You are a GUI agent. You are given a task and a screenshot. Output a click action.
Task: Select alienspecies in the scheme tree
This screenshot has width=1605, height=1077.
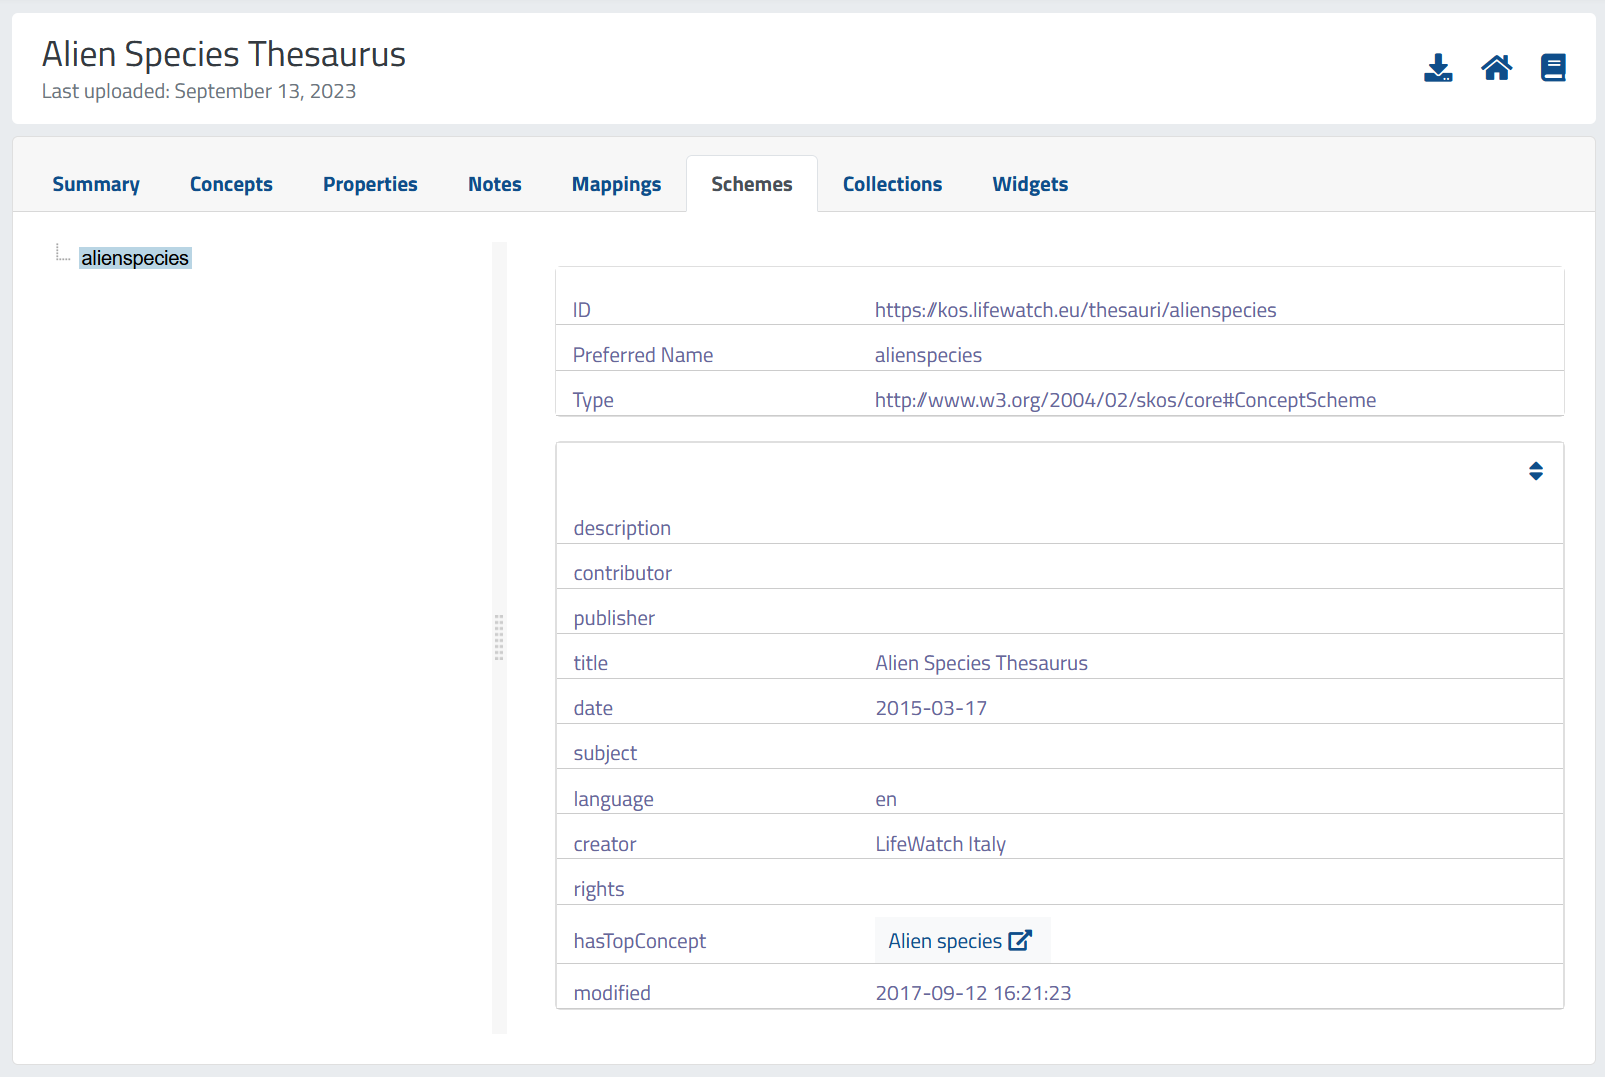click(x=135, y=257)
